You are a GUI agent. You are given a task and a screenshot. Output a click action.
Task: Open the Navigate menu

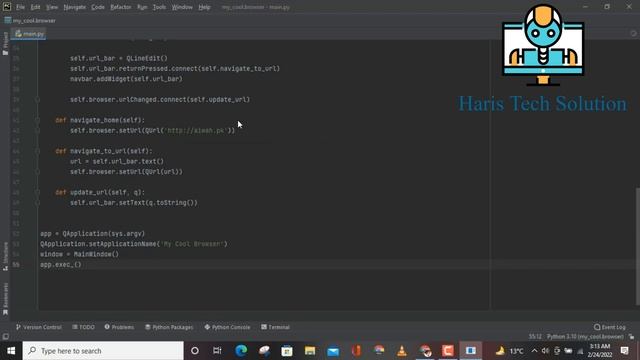[74, 7]
